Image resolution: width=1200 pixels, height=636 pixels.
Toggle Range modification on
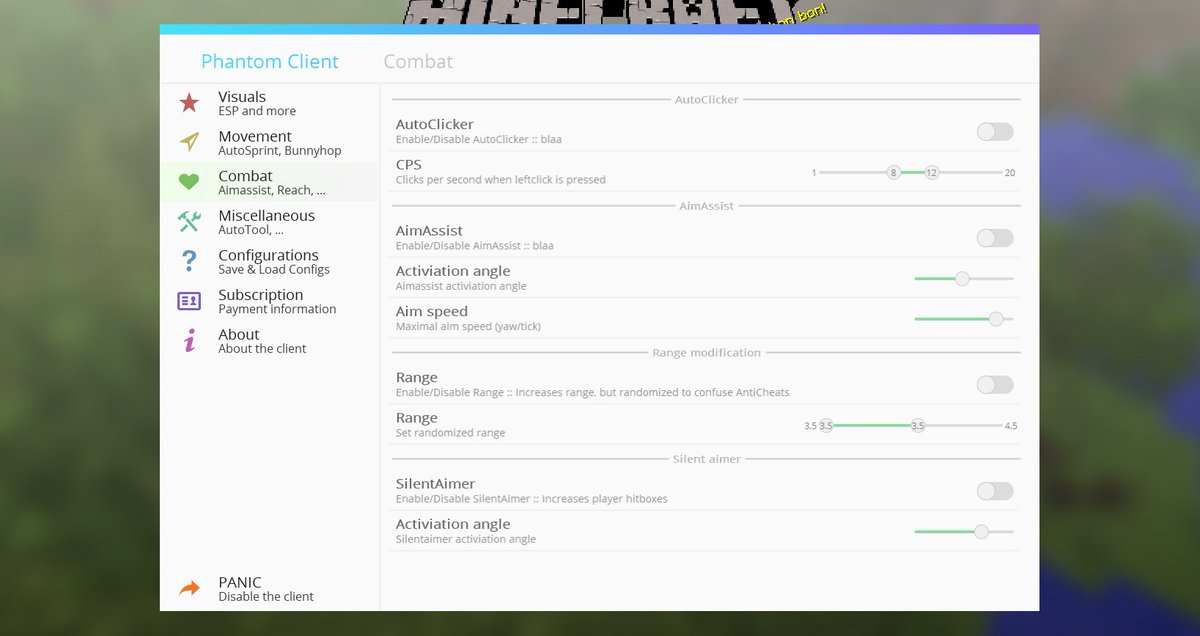[x=995, y=385]
